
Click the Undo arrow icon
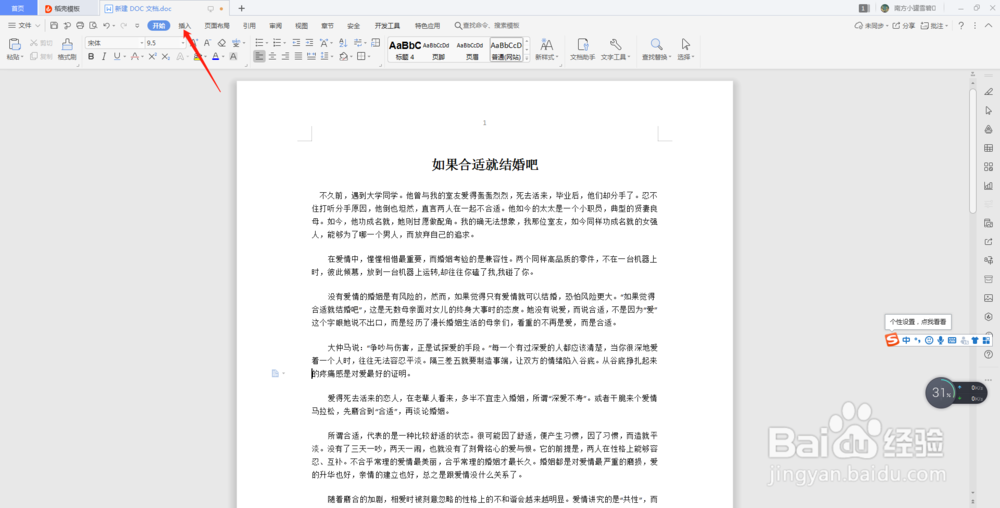107,25
